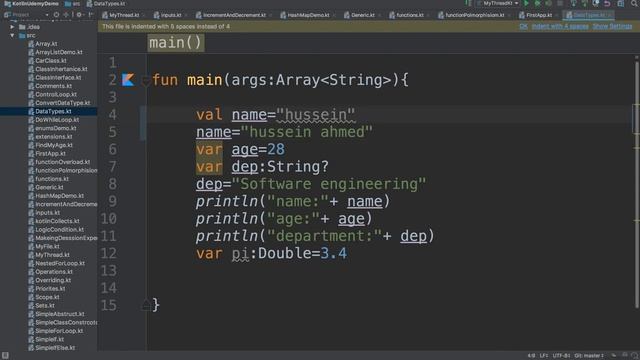Click 'Indent with 4 spaces' link
The image size is (640, 360).
click(x=560, y=27)
